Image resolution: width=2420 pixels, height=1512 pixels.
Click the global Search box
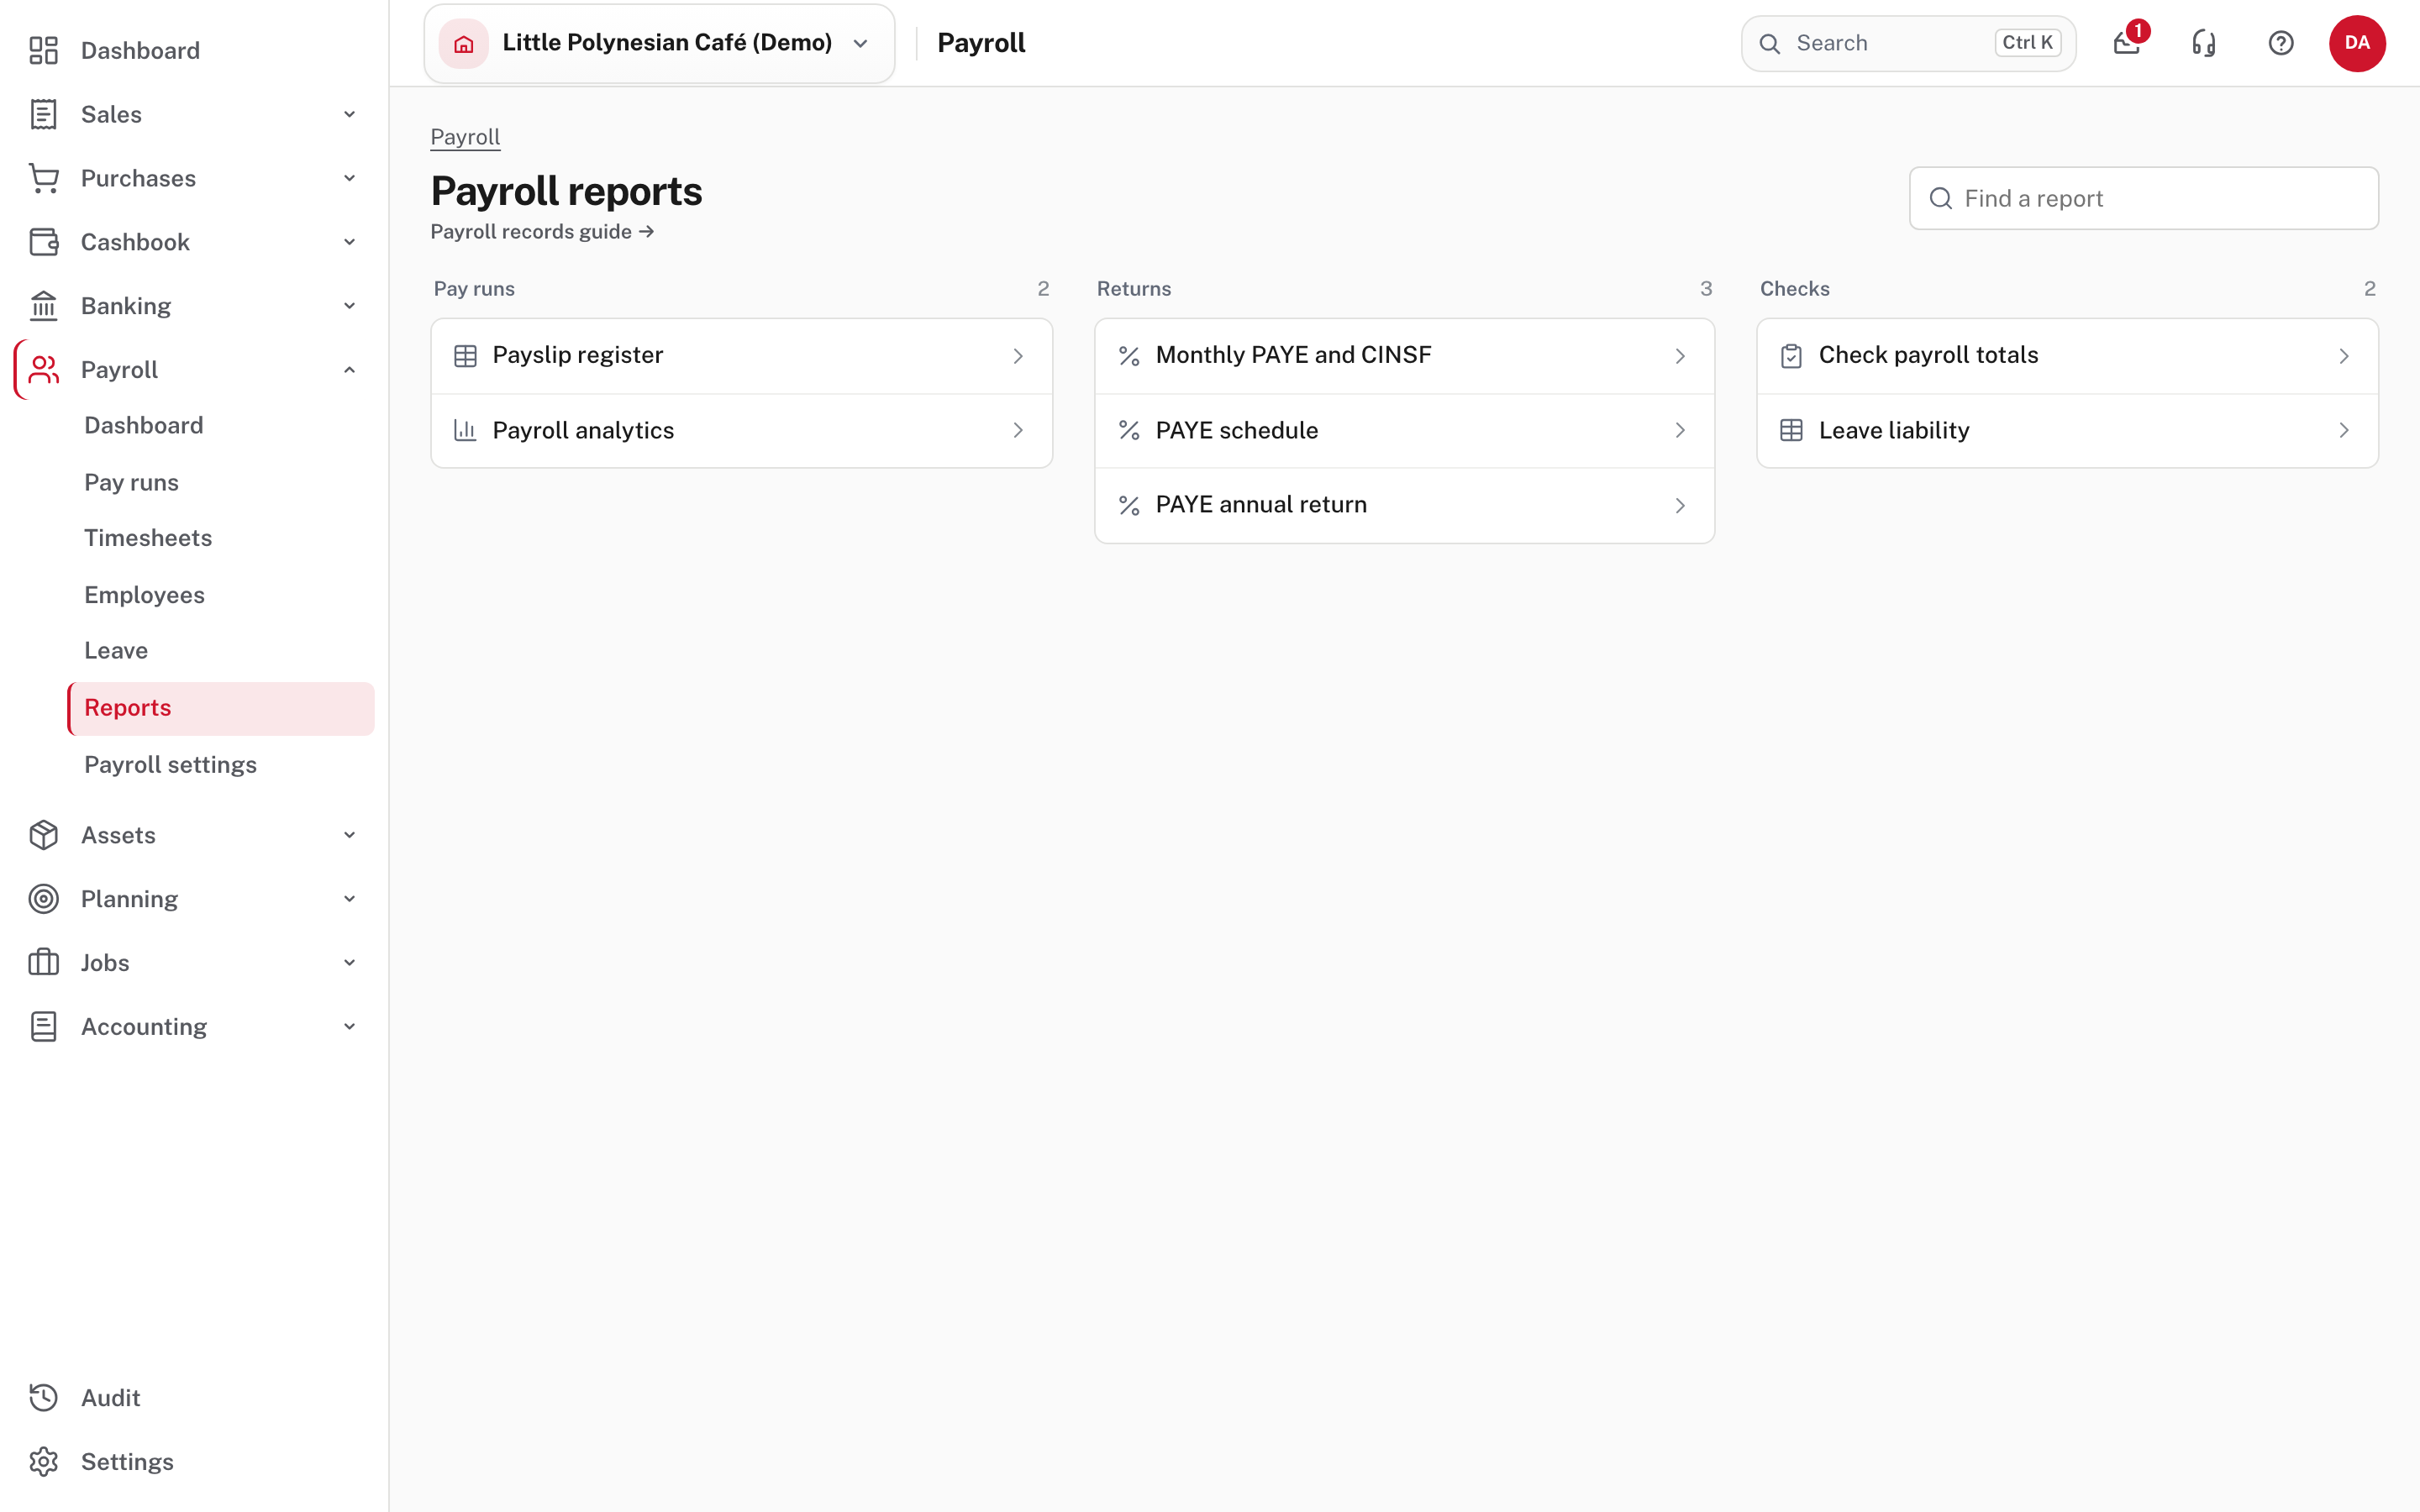1908,43
